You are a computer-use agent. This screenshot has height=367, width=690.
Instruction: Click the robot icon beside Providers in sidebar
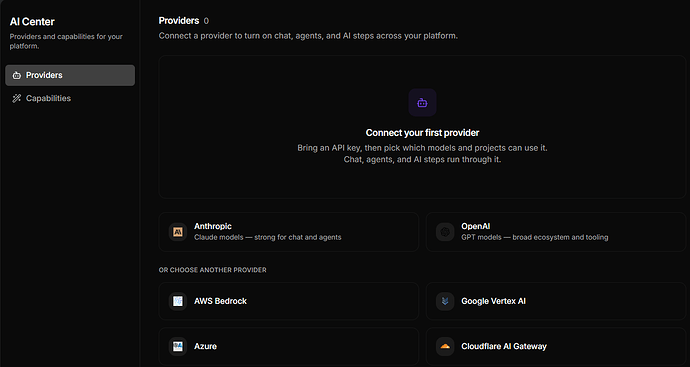pos(17,75)
